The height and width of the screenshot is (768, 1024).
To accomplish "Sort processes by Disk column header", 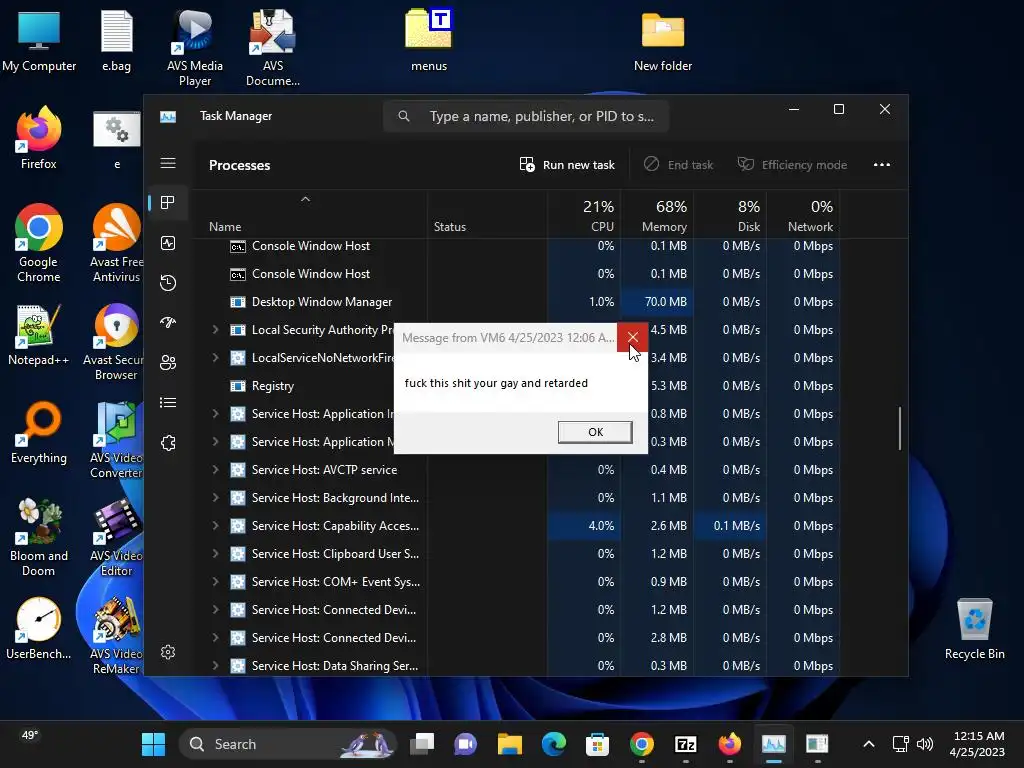I will tap(730, 214).
